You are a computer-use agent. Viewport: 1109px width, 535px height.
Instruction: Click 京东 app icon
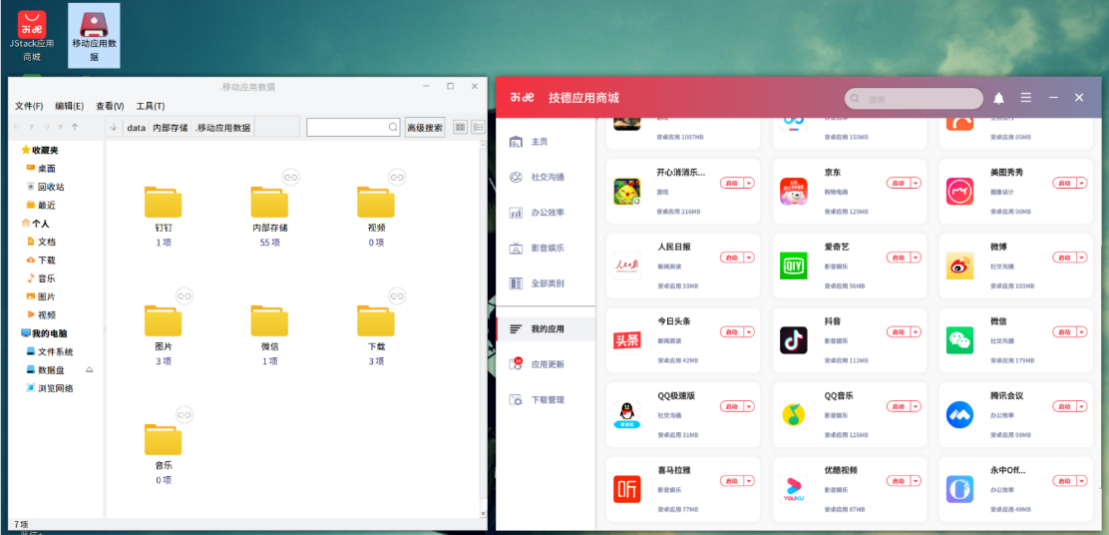pyautogui.click(x=794, y=191)
